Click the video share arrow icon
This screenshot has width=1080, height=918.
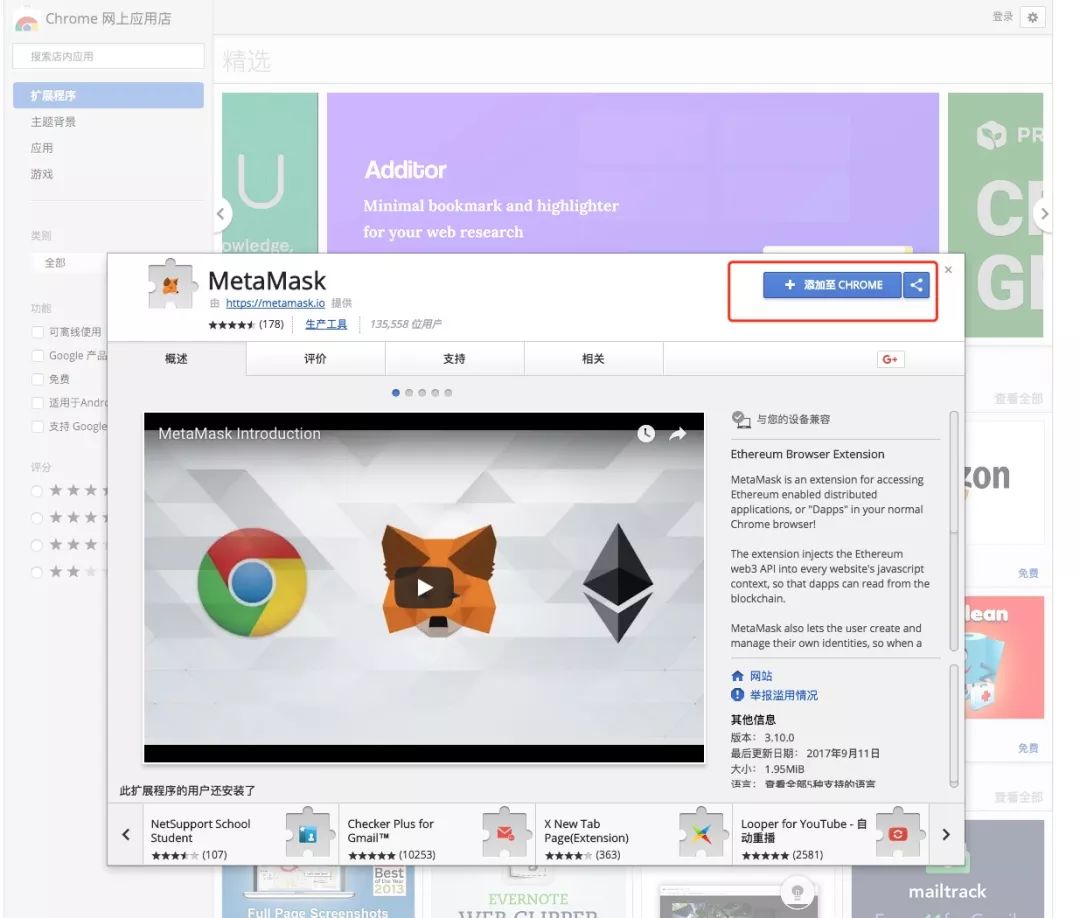[x=678, y=434]
